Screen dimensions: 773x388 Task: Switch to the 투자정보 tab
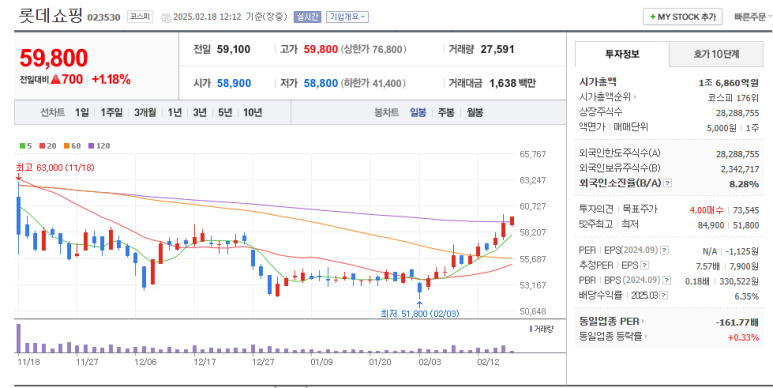[622, 54]
